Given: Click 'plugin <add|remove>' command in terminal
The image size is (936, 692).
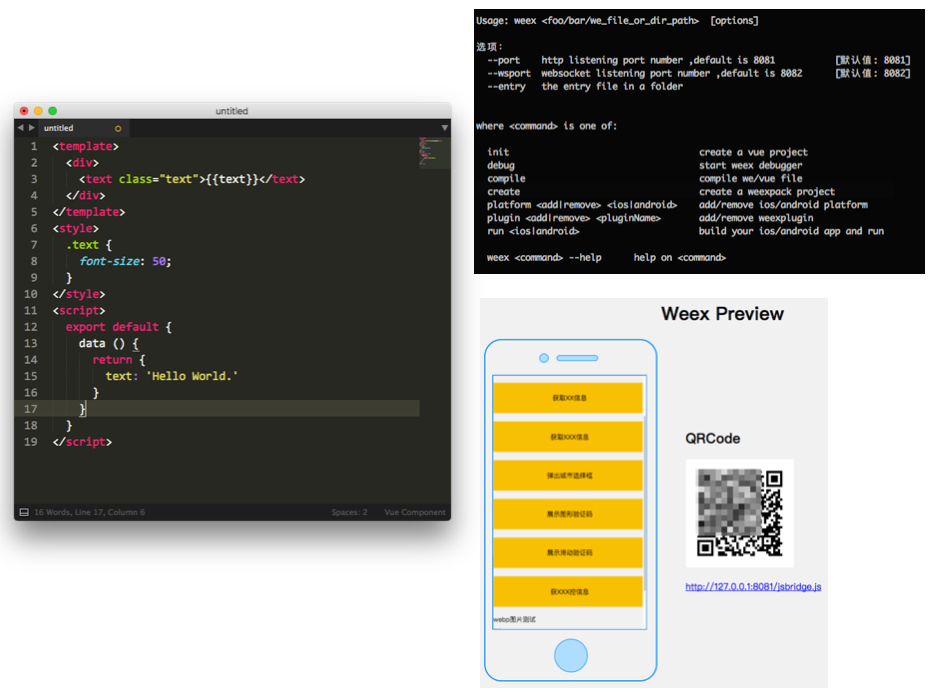Looking at the screenshot, I should click(x=574, y=218).
